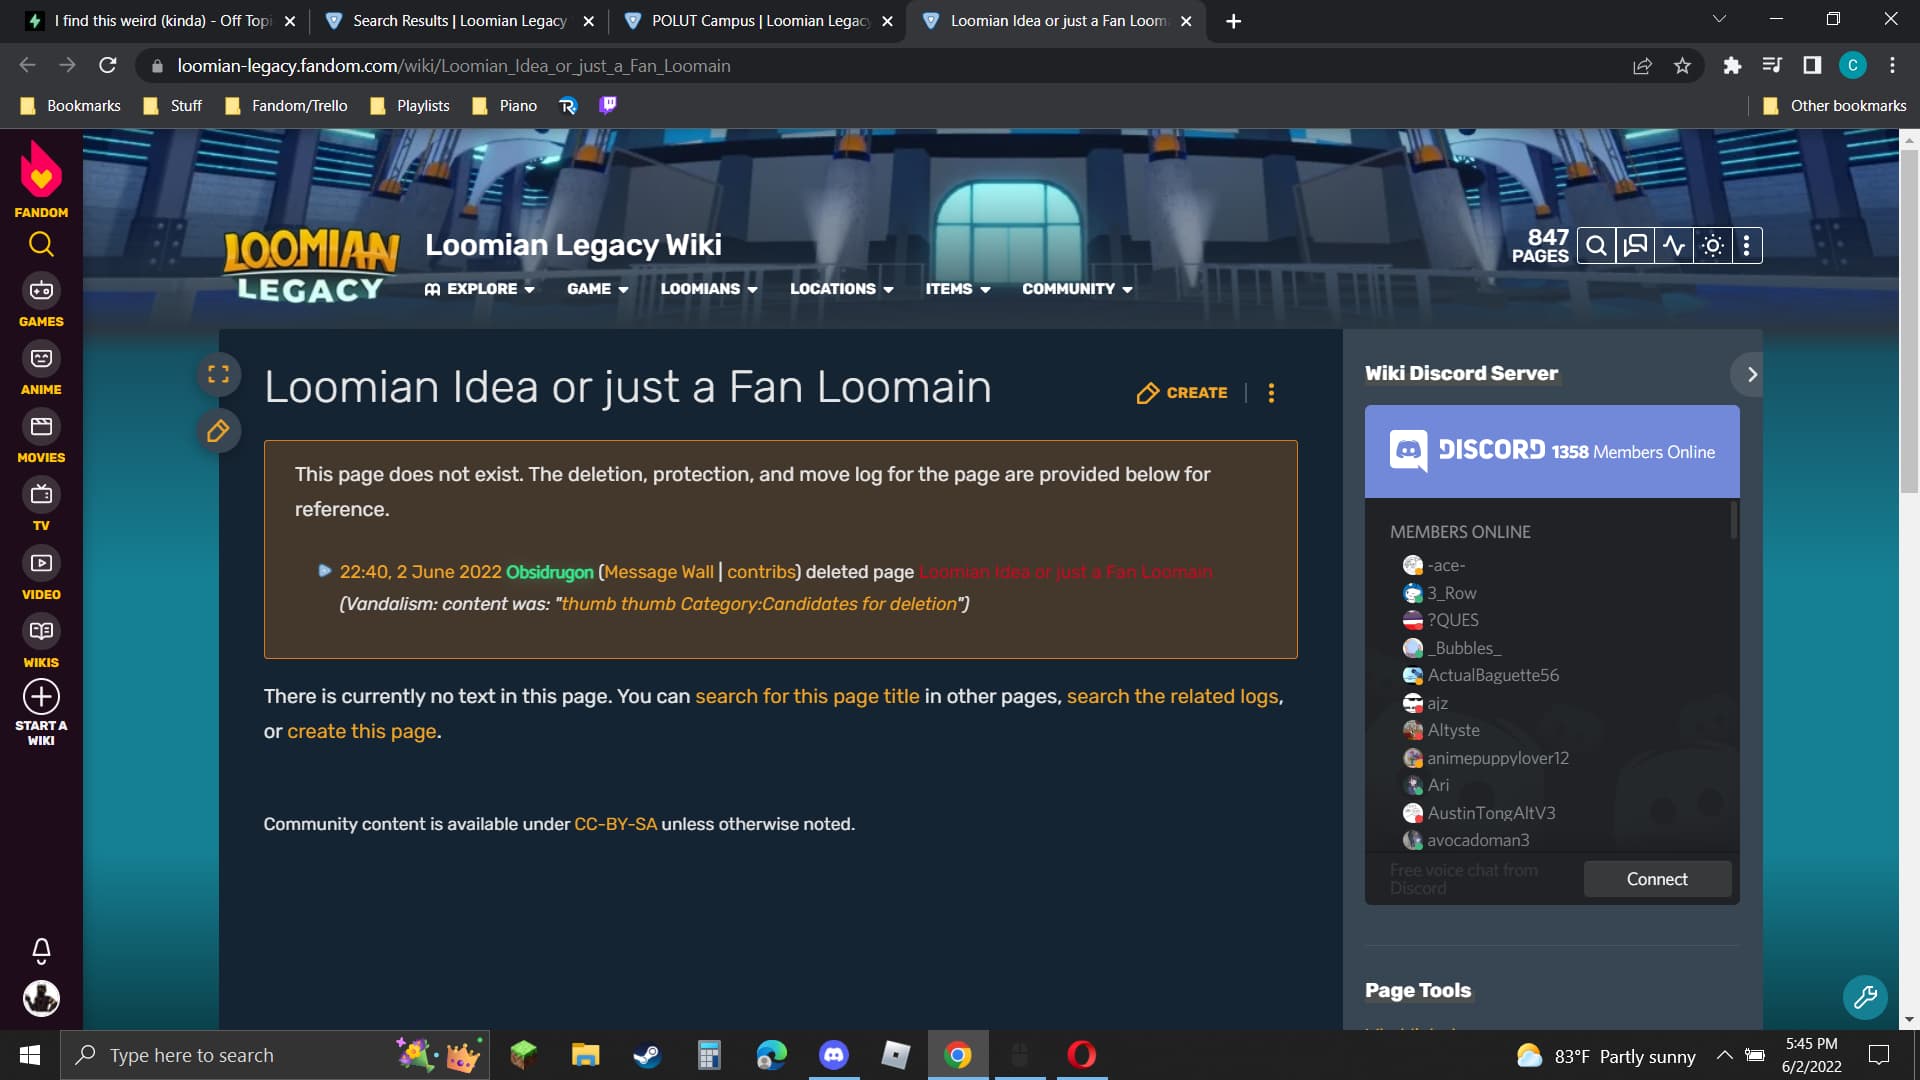Click the Discord server member count widget
This screenshot has width=1920, height=1080.
pyautogui.click(x=1552, y=451)
